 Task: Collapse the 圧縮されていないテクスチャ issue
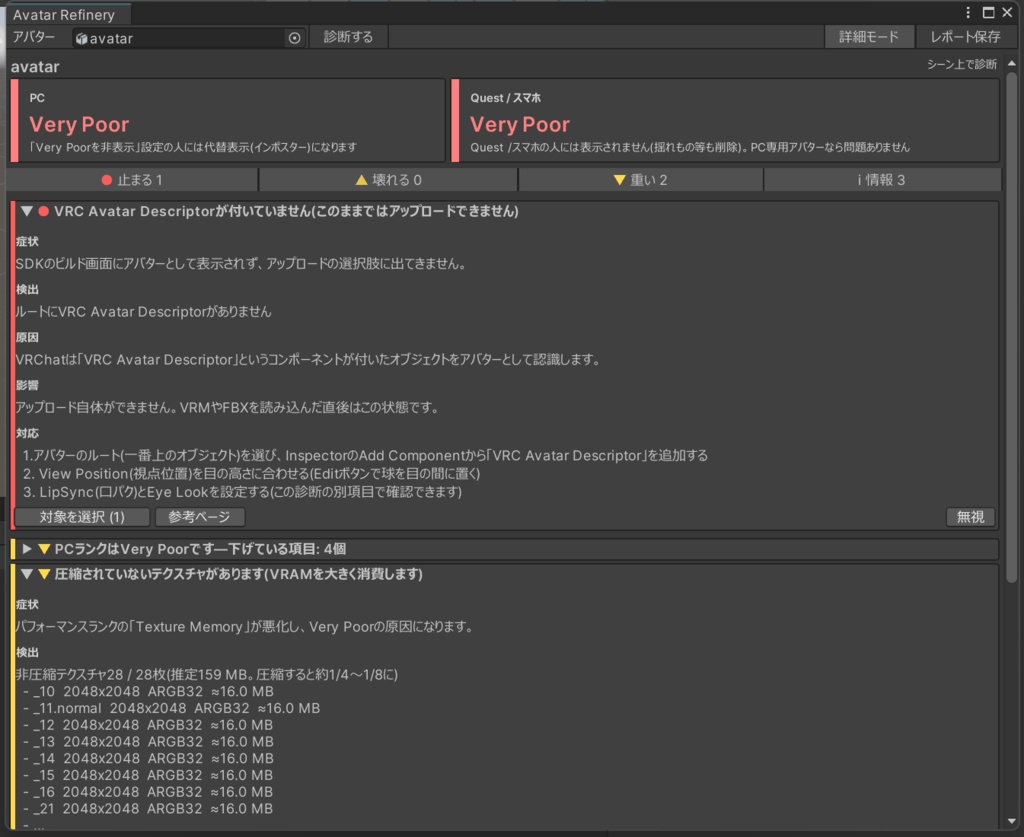[x=27, y=574]
